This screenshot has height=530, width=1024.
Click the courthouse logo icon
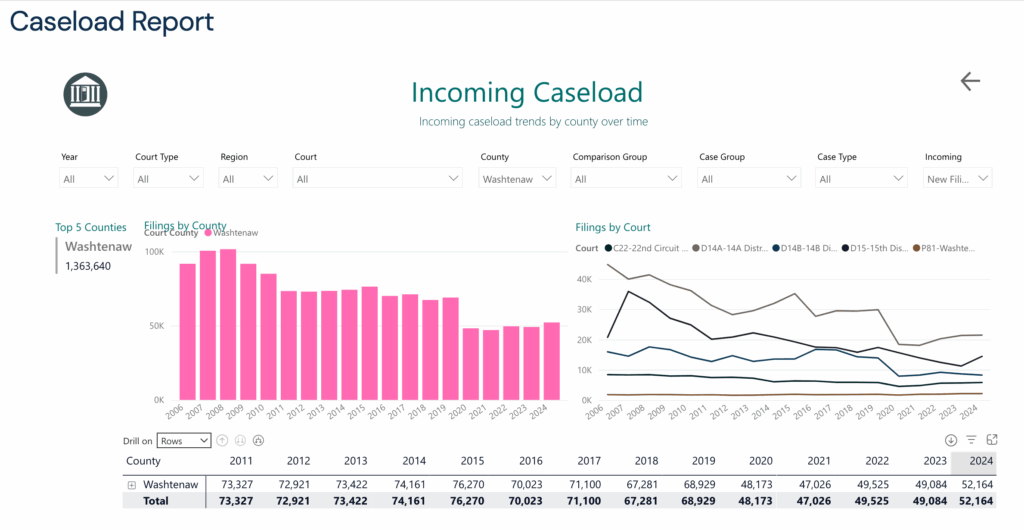click(85, 94)
